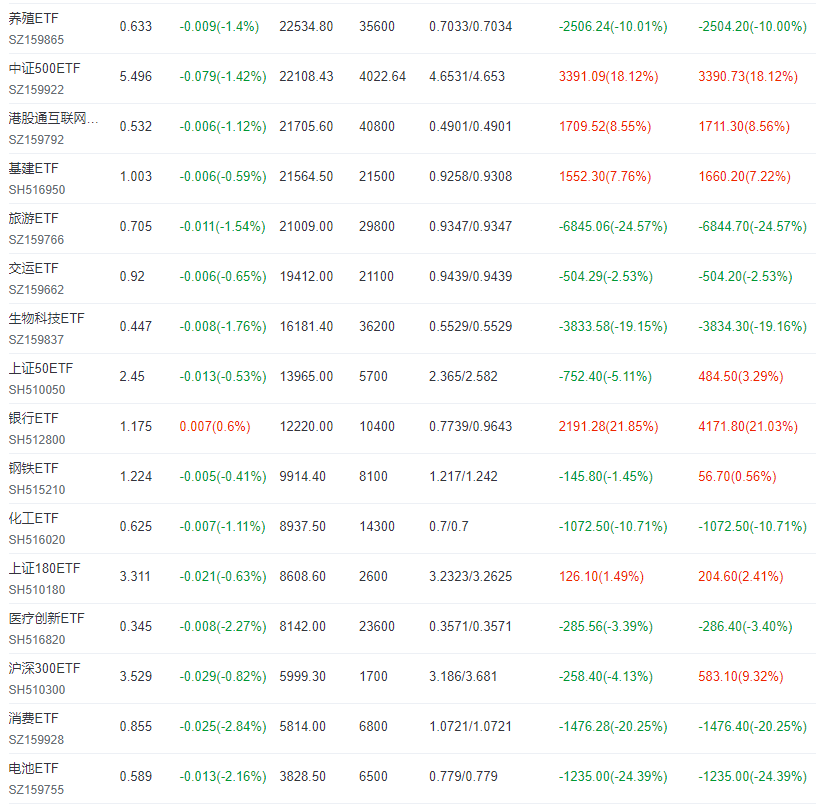816x804 pixels.
Task: Select code SH512800
Action: (x=37, y=439)
